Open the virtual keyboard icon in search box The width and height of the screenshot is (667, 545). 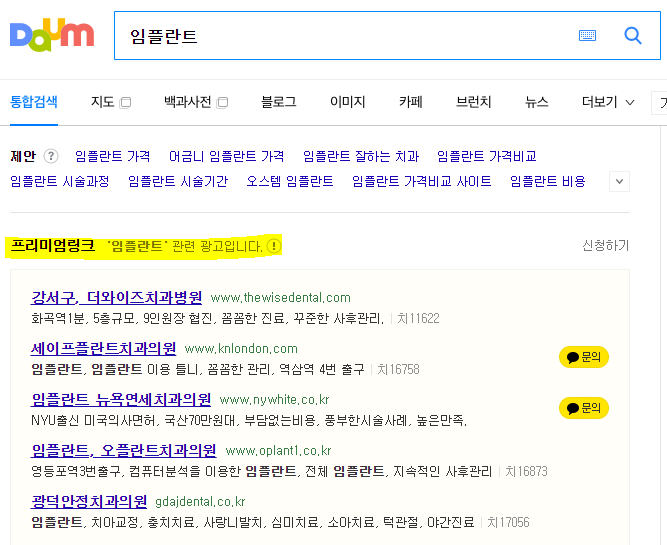[587, 35]
